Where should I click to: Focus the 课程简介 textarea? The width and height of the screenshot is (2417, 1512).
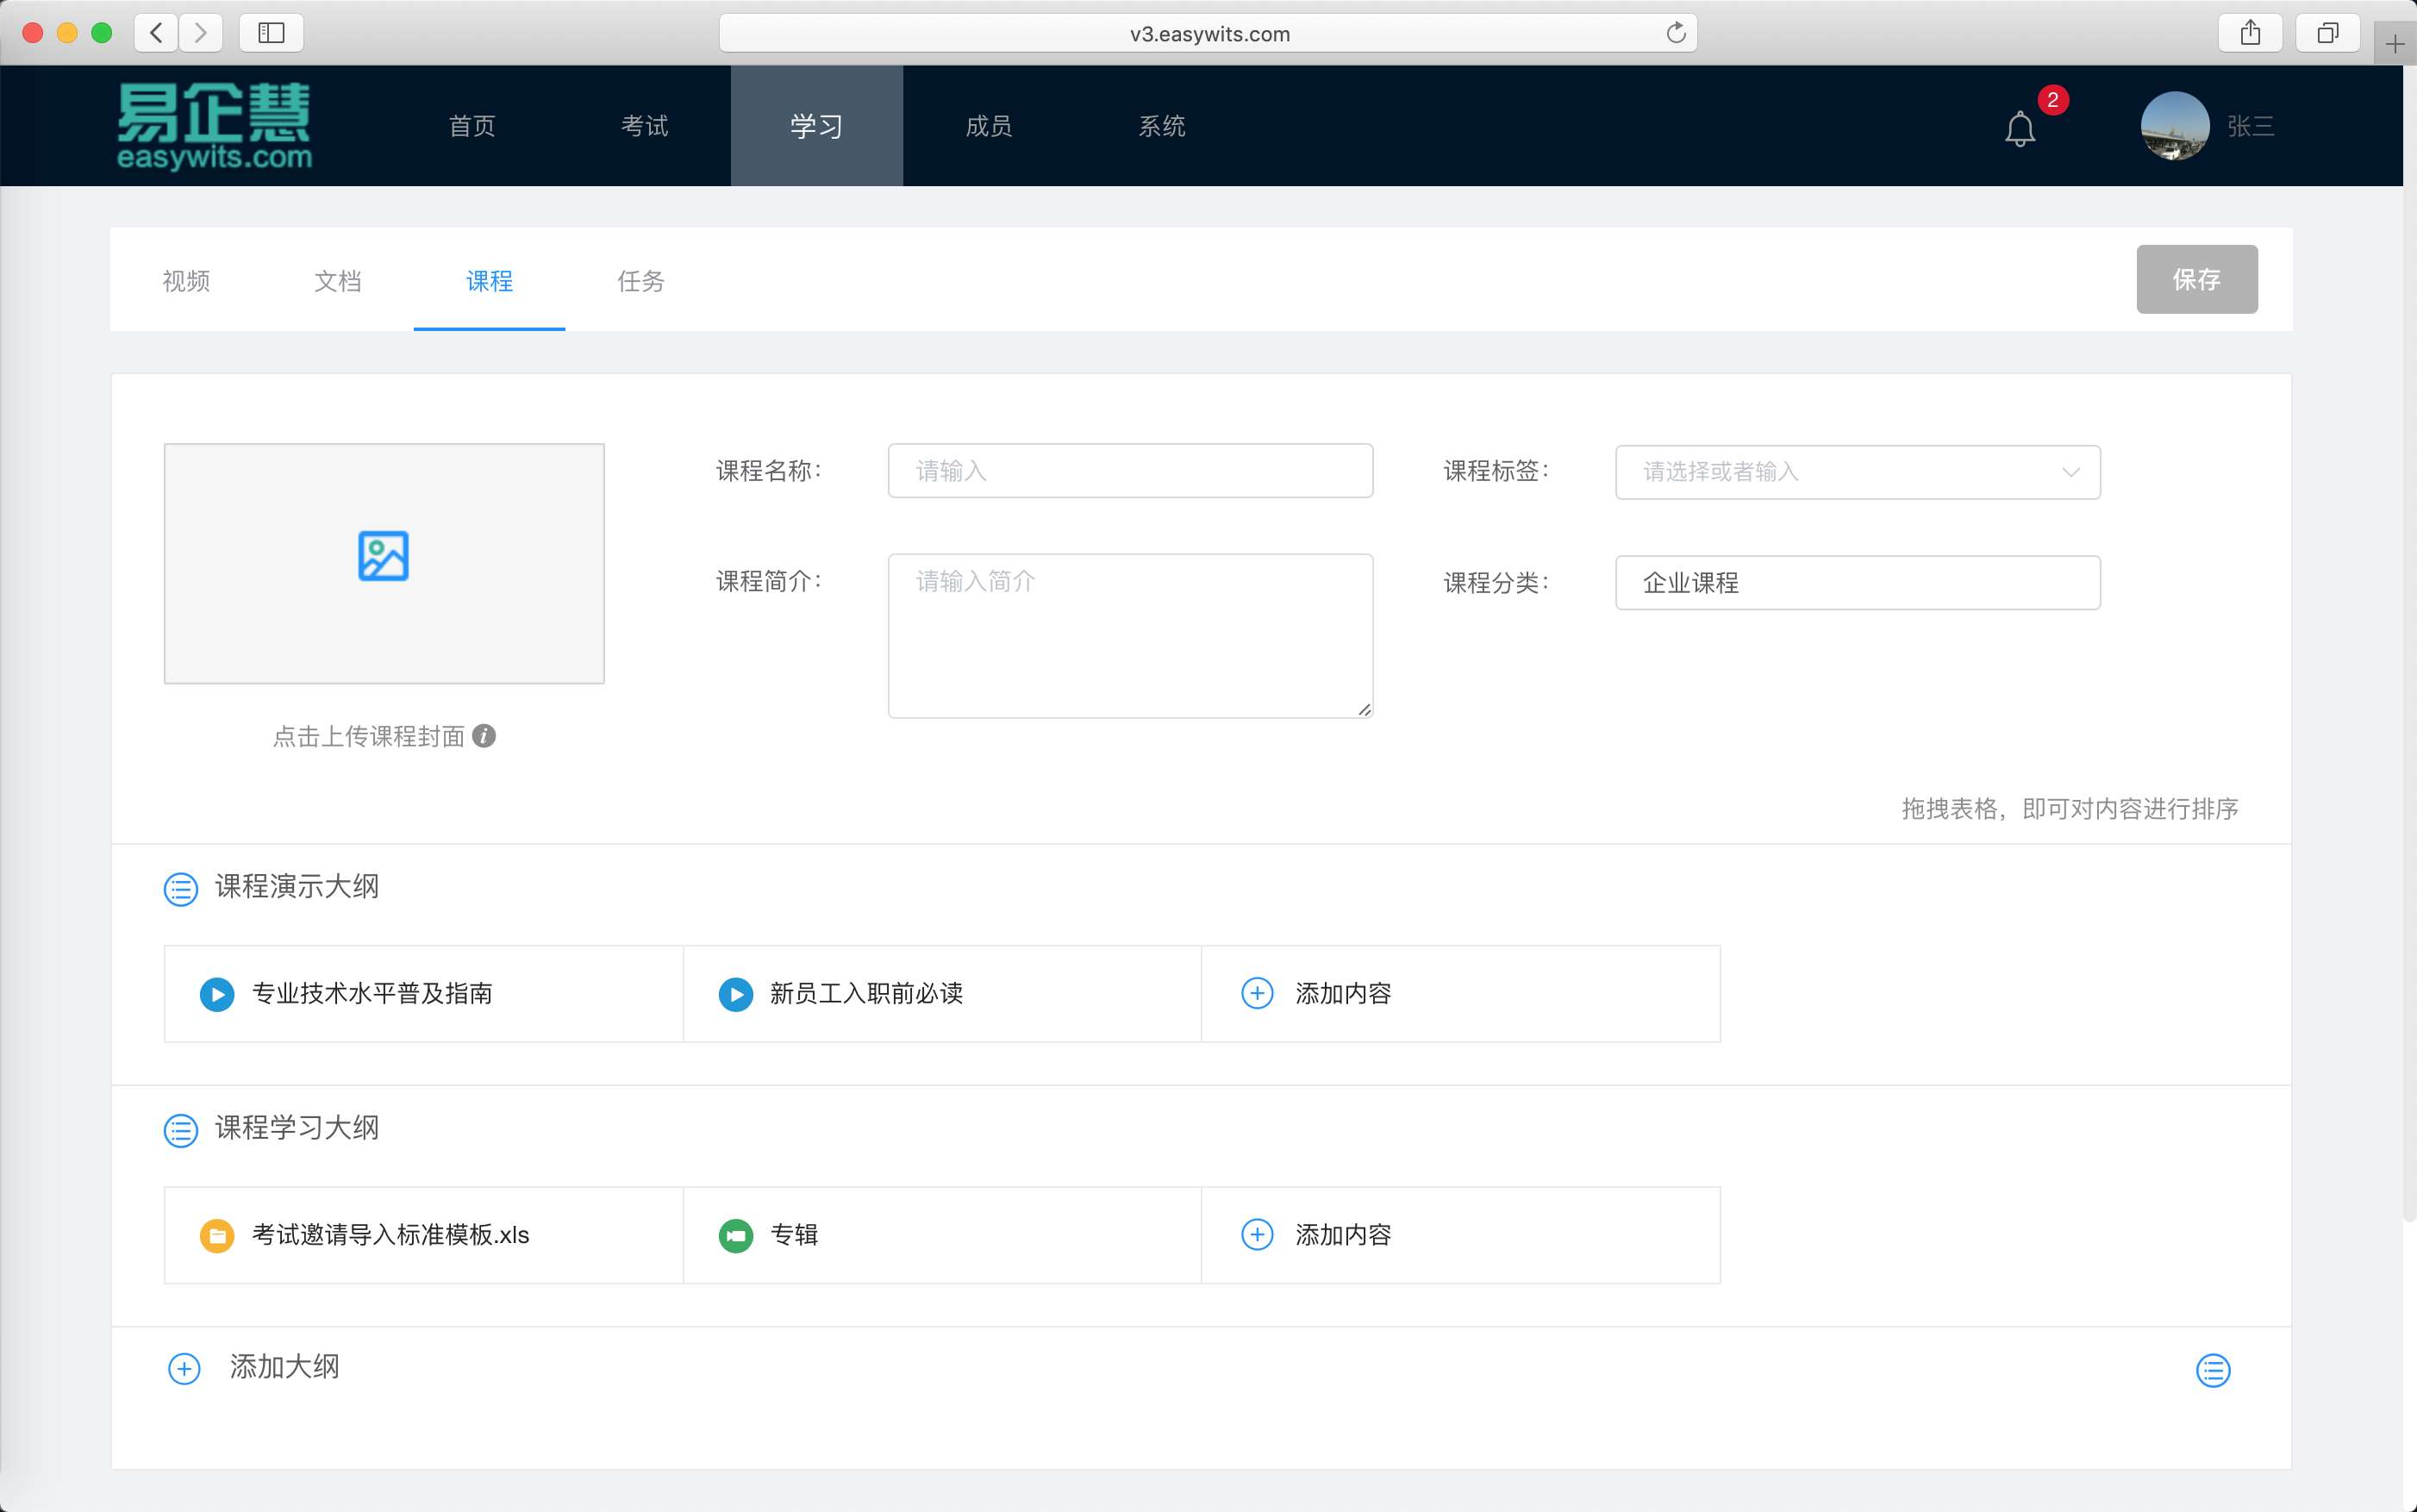[1130, 636]
